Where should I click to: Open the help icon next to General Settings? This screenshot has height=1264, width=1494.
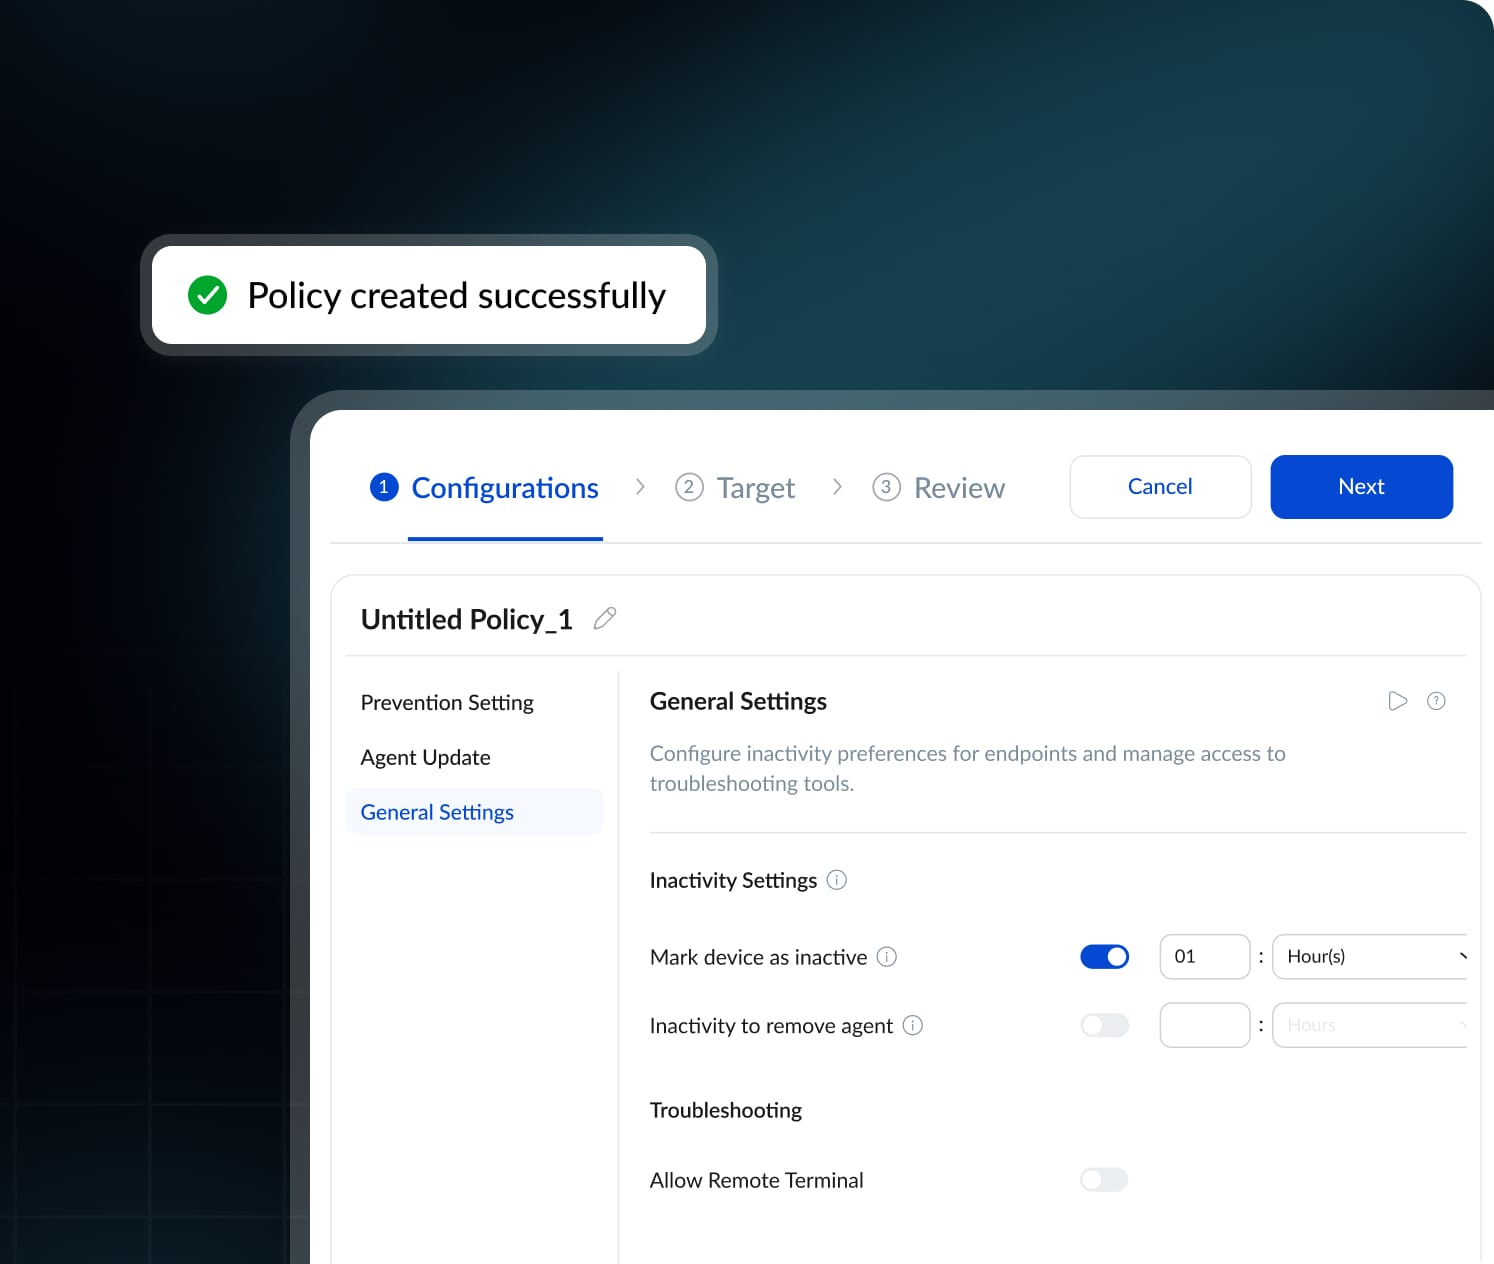tap(1436, 701)
